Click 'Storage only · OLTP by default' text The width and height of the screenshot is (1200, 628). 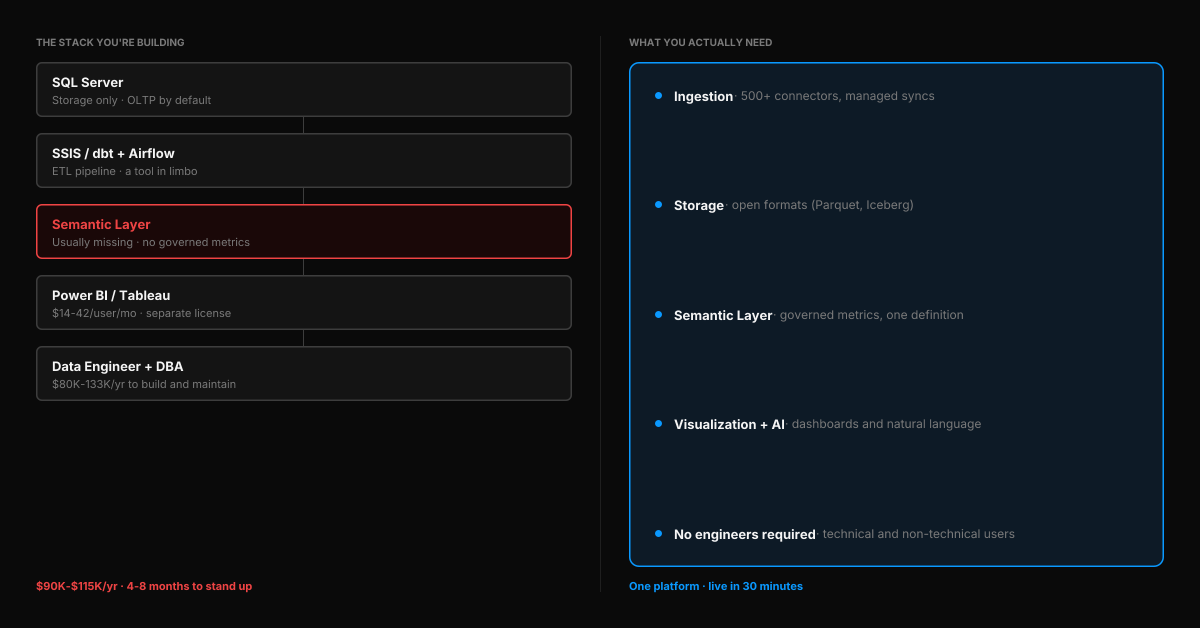[x=131, y=100]
